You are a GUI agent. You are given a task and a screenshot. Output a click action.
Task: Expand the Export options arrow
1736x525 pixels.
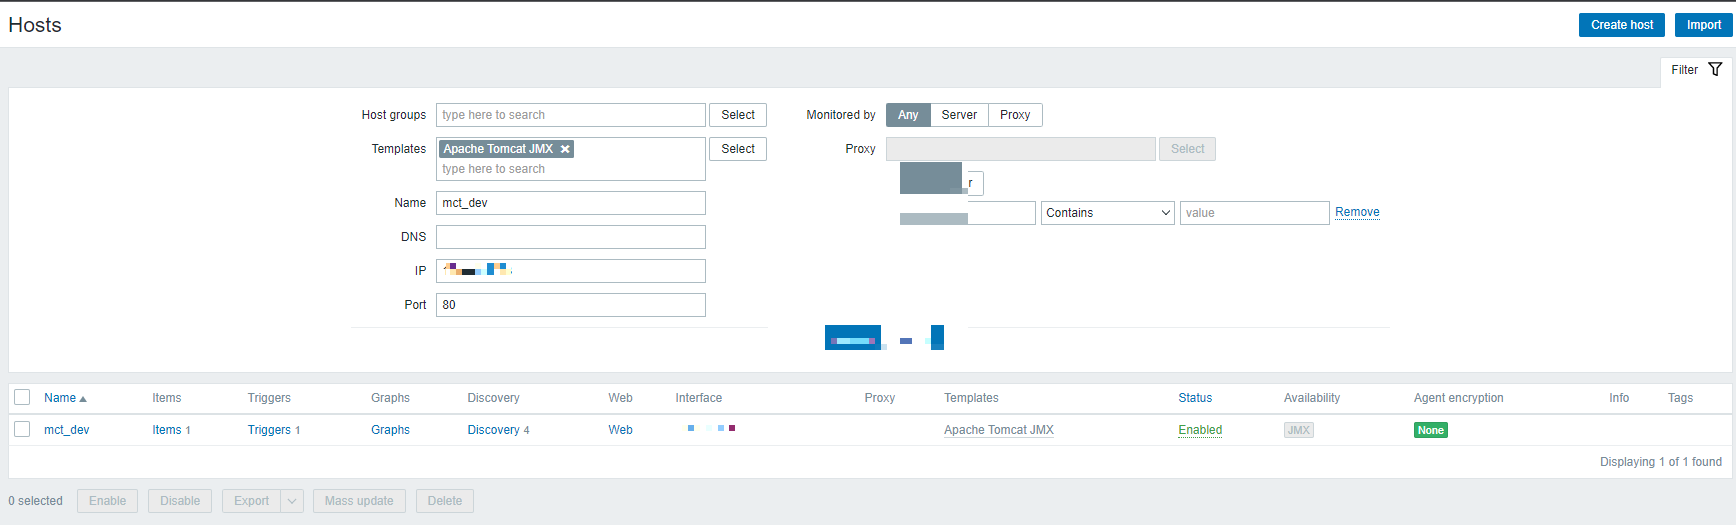pyautogui.click(x=292, y=501)
